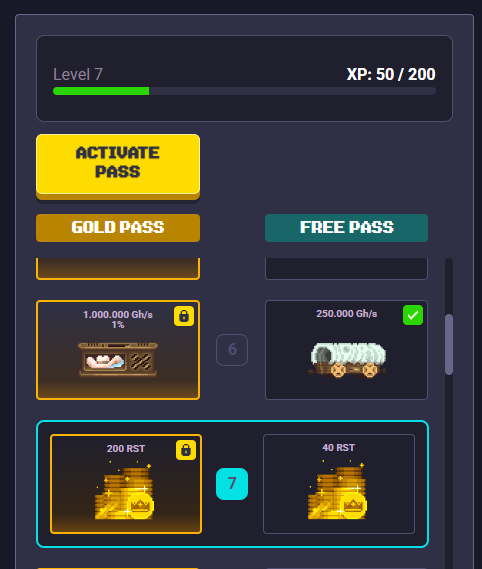
Task: Click the cyan level 7 badge
Action: [232, 484]
